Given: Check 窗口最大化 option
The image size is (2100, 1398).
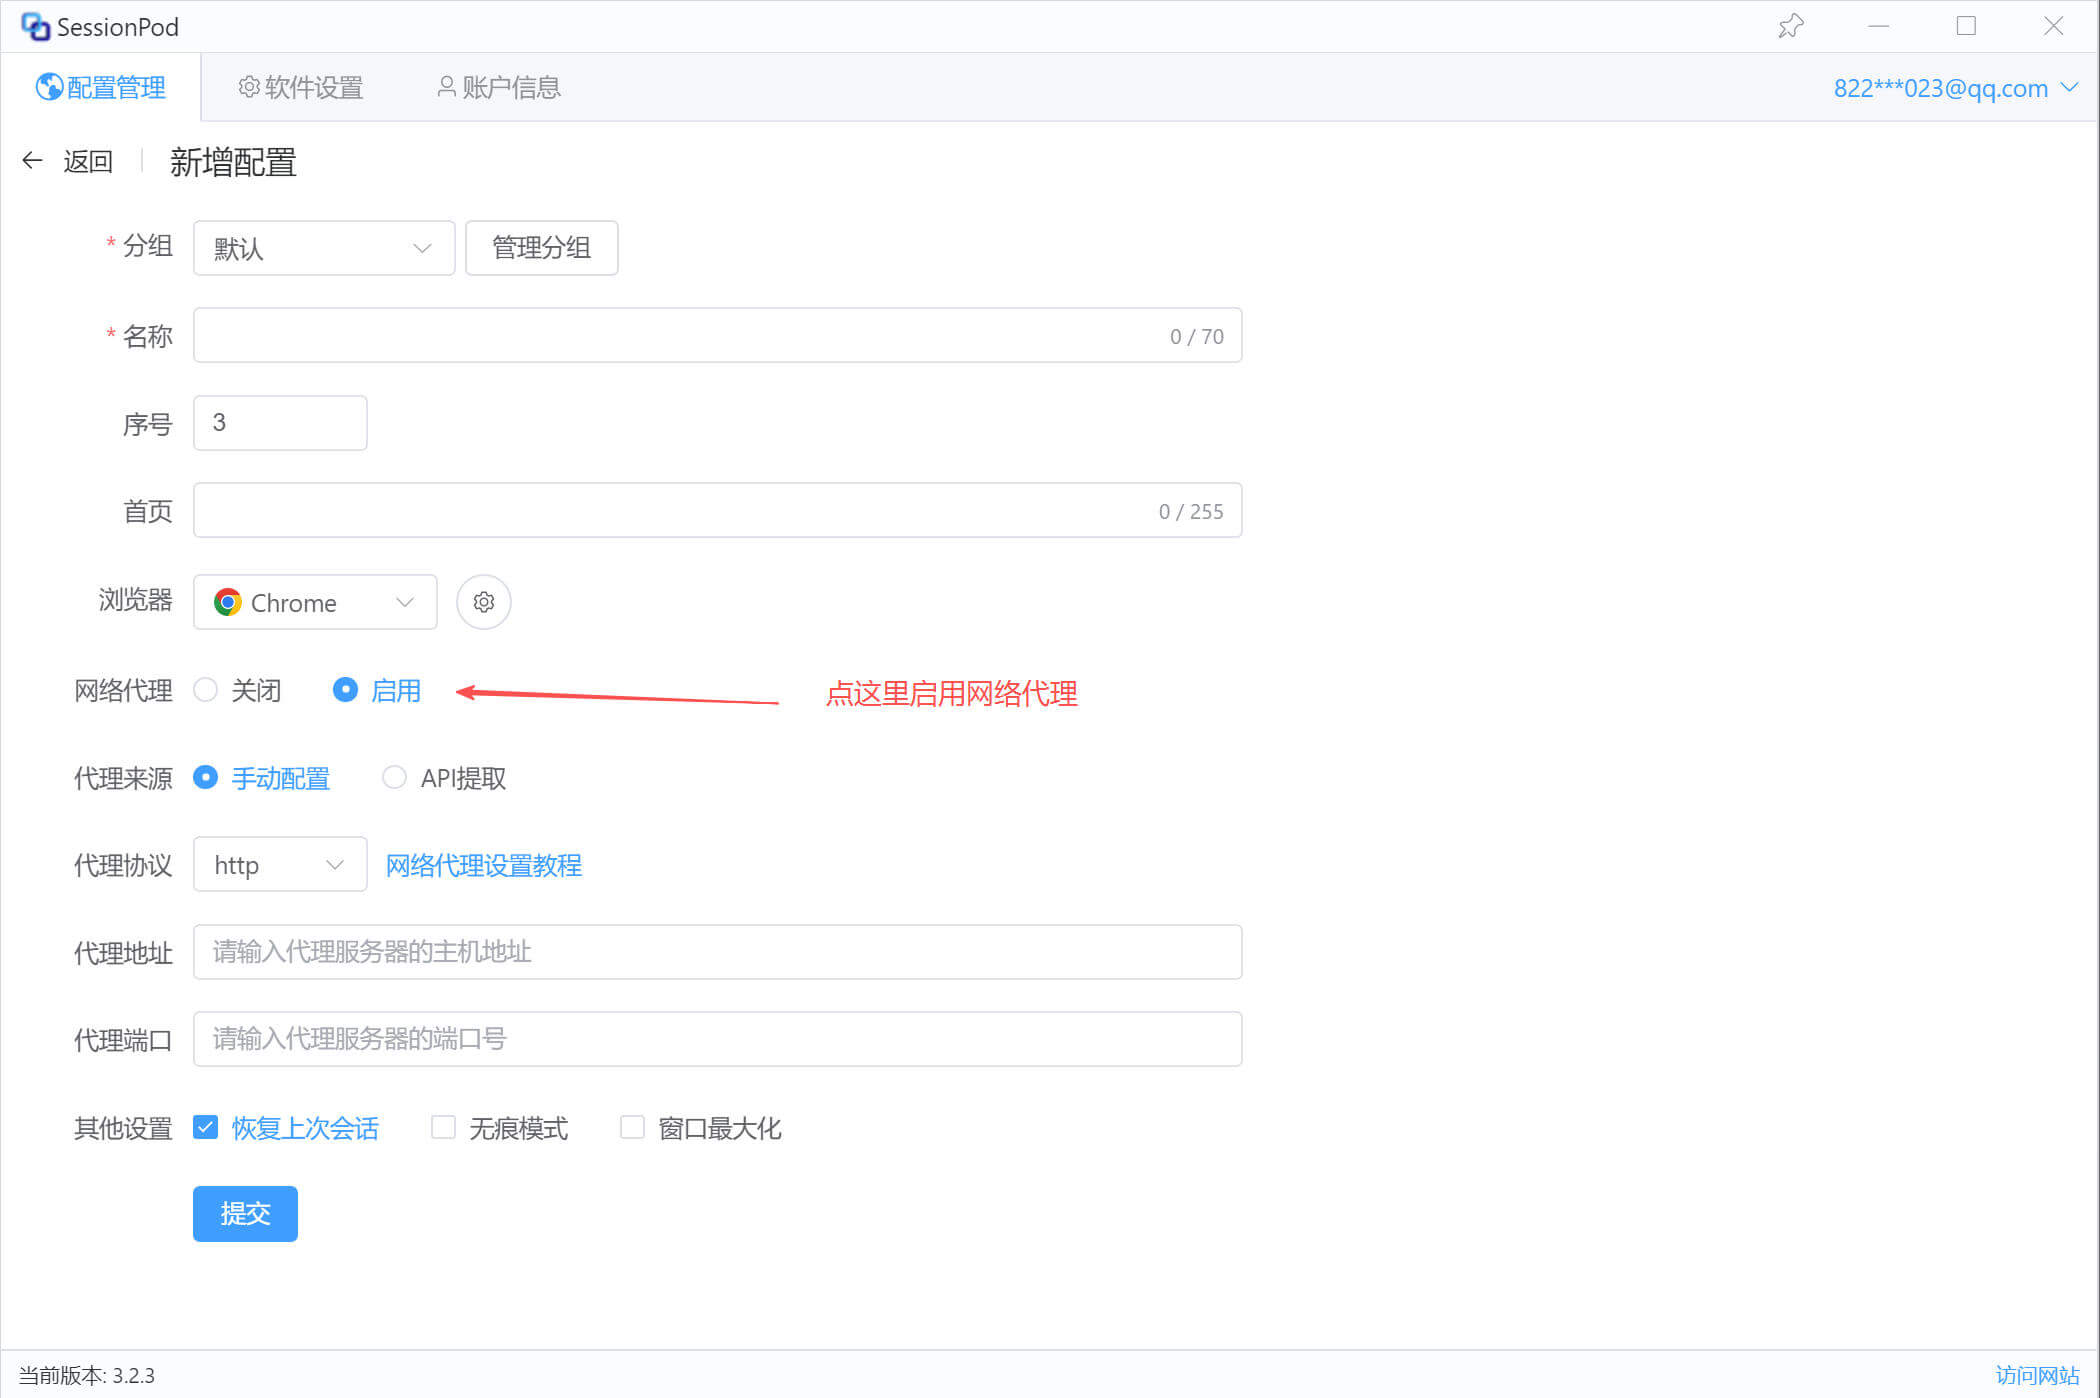Looking at the screenshot, I should click(x=632, y=1128).
